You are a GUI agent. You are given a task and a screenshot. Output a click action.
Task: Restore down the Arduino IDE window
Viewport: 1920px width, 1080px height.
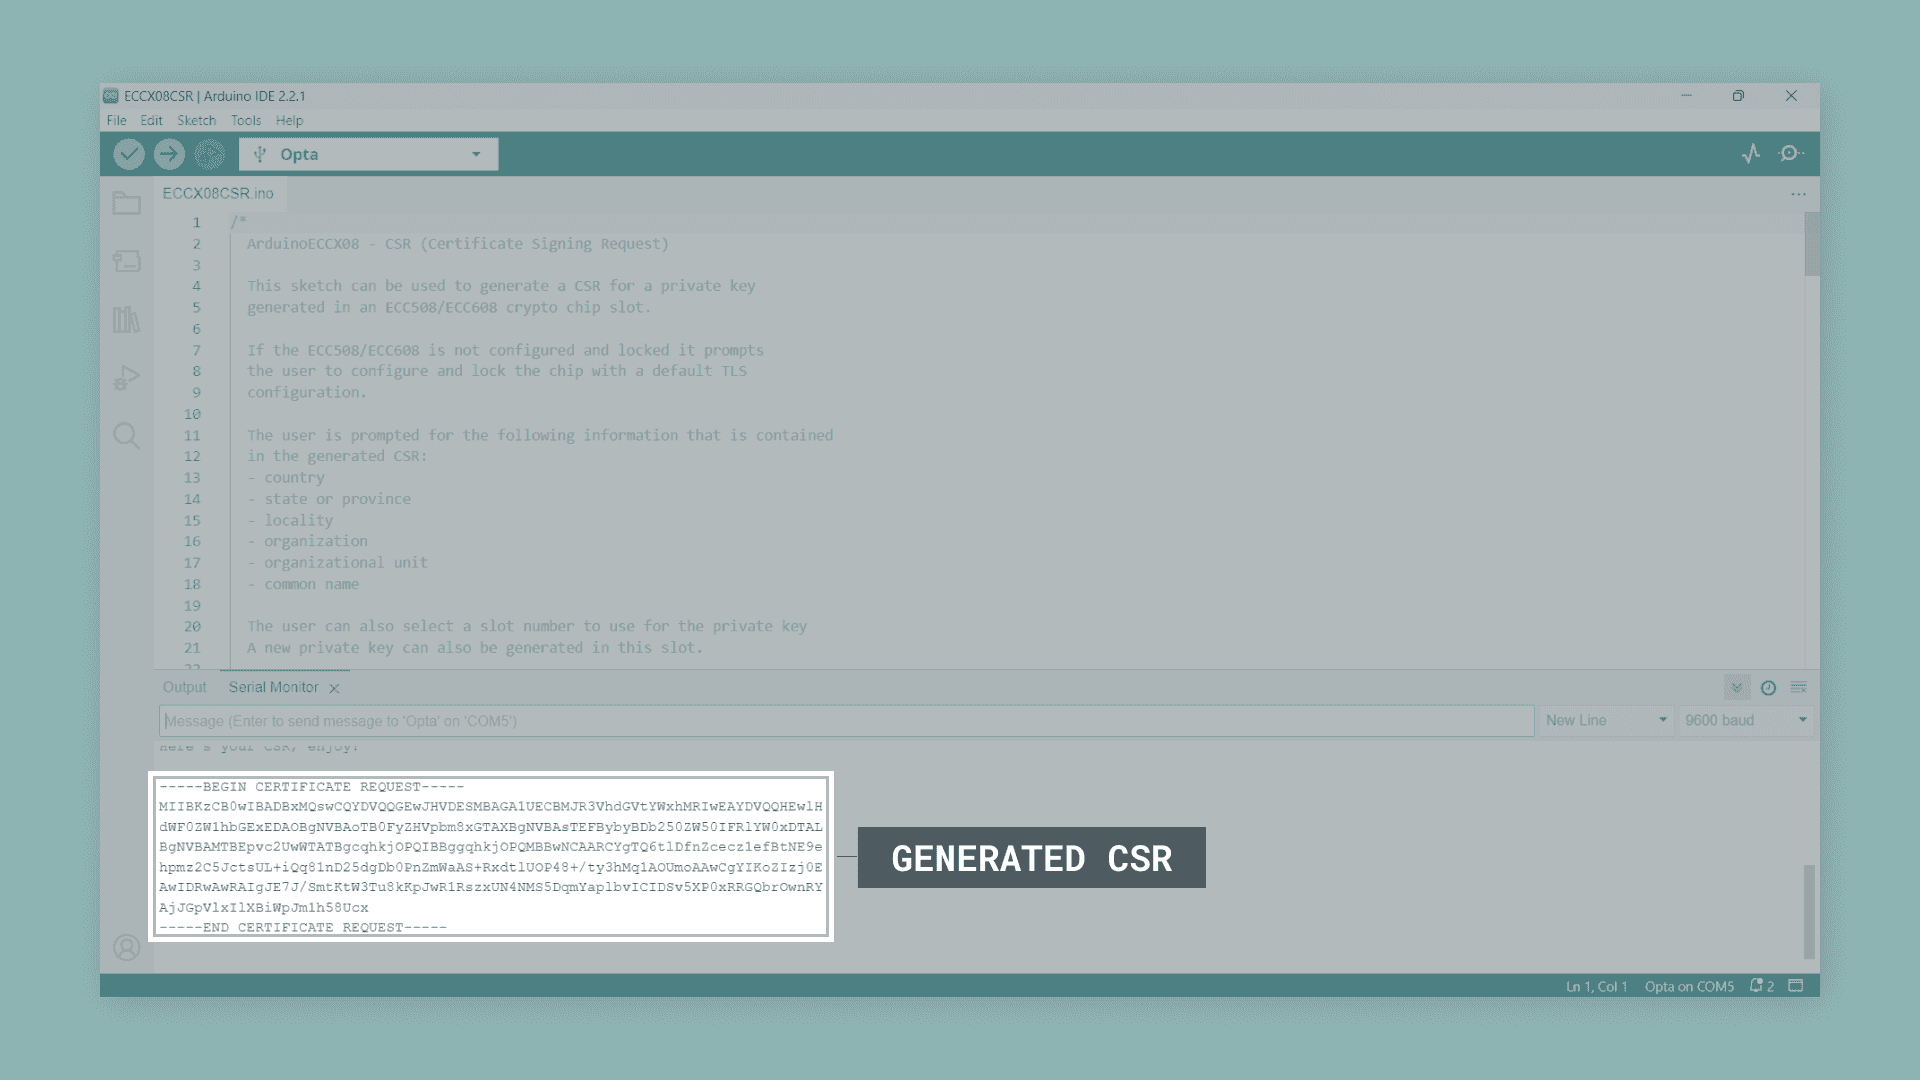pos(1738,96)
